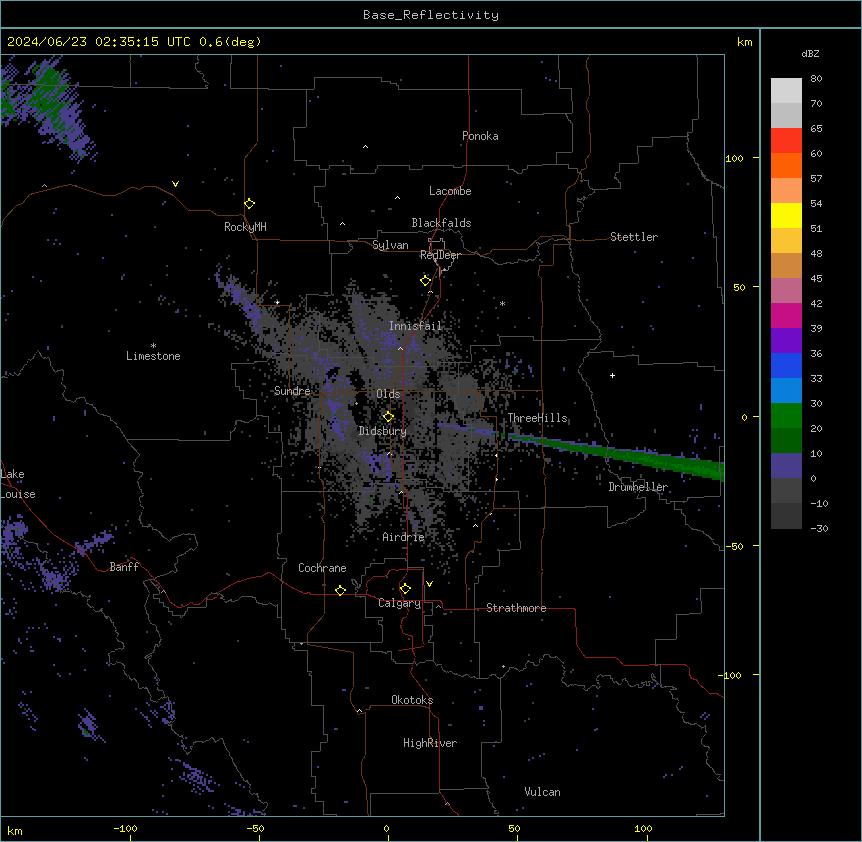The height and width of the screenshot is (842, 862).
Task: Click the Cochrane city label
Action: [322, 568]
